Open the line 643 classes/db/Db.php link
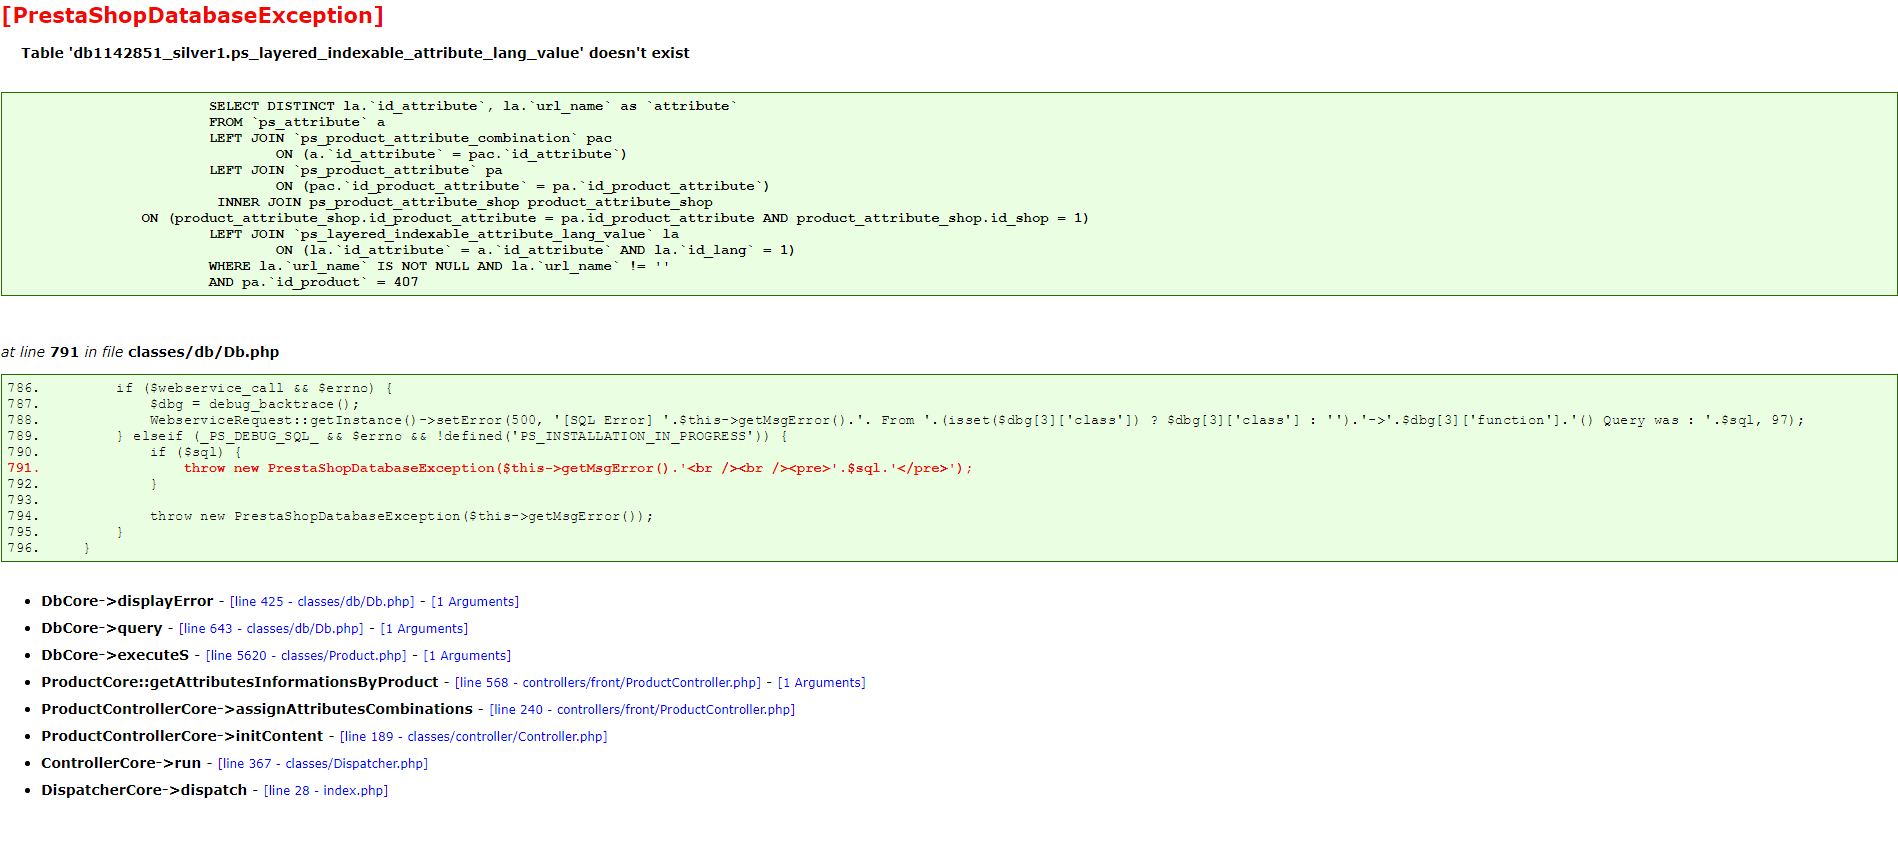Image resolution: width=1898 pixels, height=844 pixels. 271,629
